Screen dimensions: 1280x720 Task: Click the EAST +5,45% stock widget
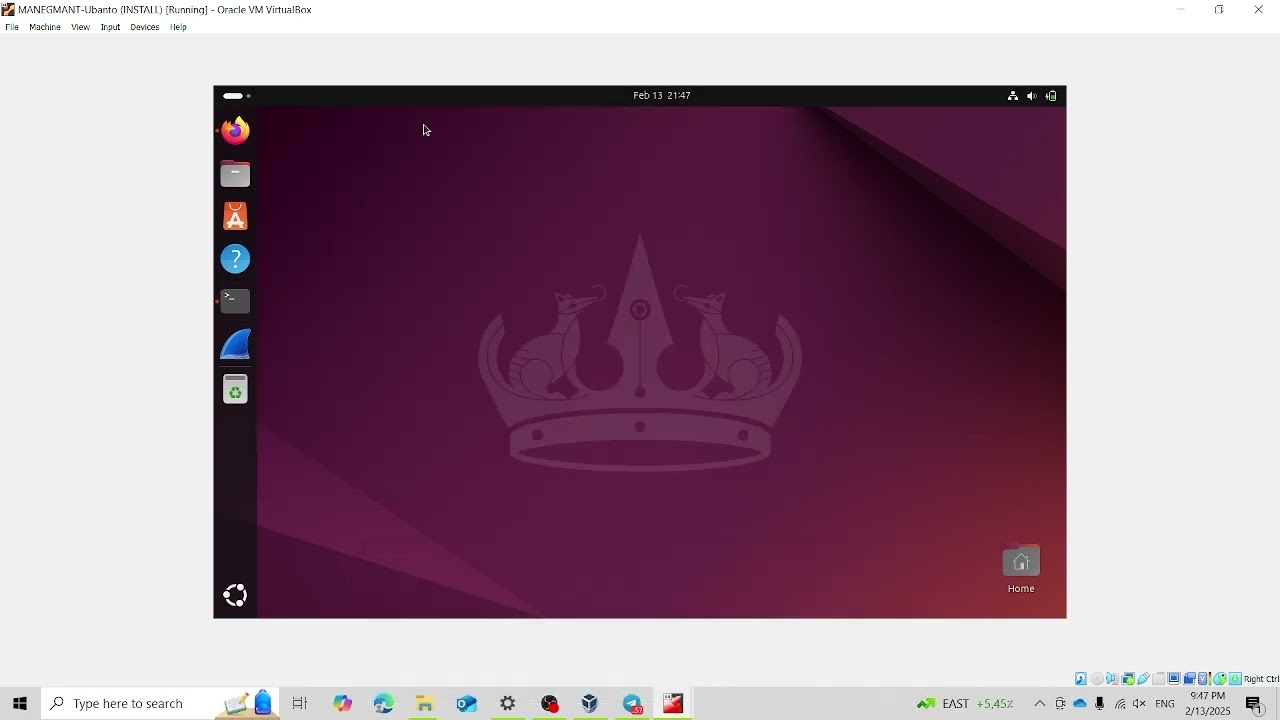[x=966, y=704]
